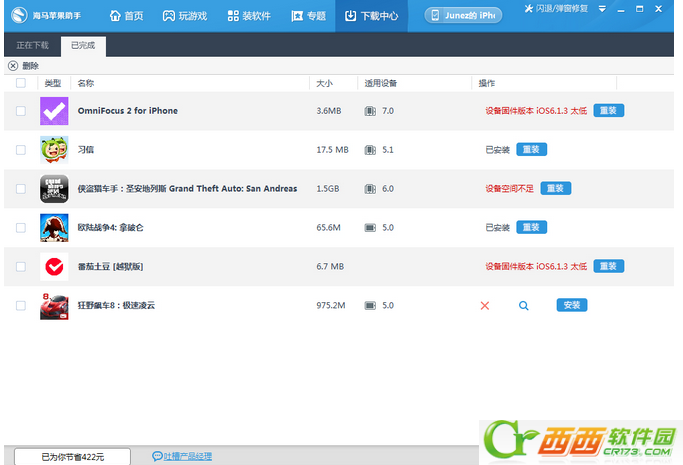The width and height of the screenshot is (683, 465).
Task: Click OmniFocus 设备固件版本 iOS6.1.3 太低 warning
Action: pos(536,111)
